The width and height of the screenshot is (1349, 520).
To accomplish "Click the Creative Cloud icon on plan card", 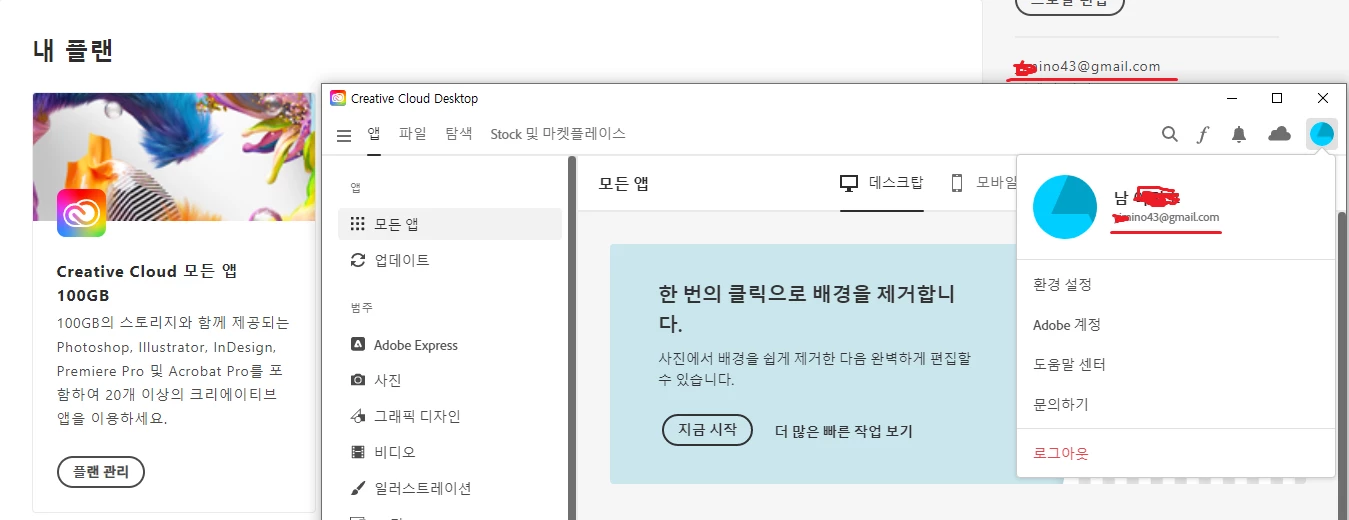I will click(x=81, y=212).
